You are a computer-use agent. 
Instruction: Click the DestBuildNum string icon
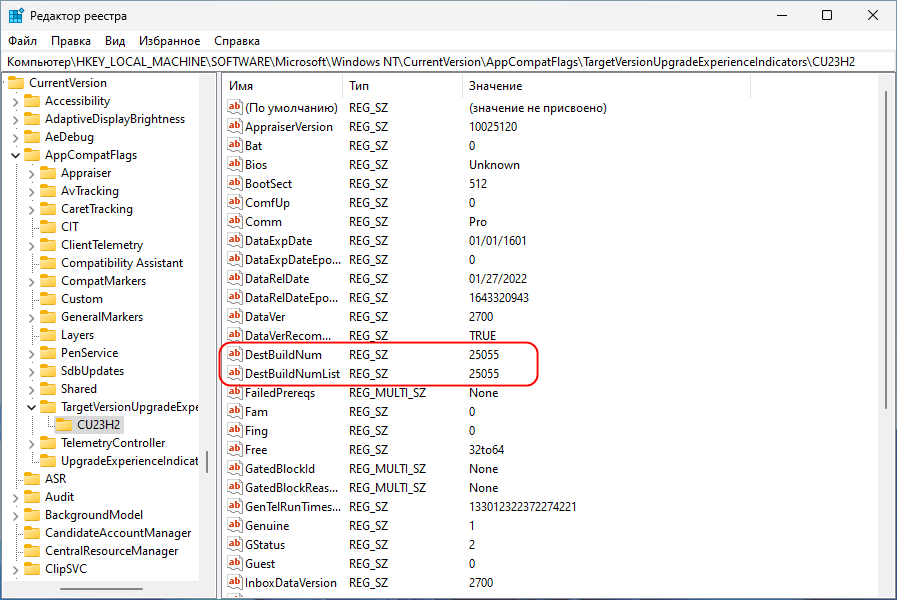coord(235,354)
